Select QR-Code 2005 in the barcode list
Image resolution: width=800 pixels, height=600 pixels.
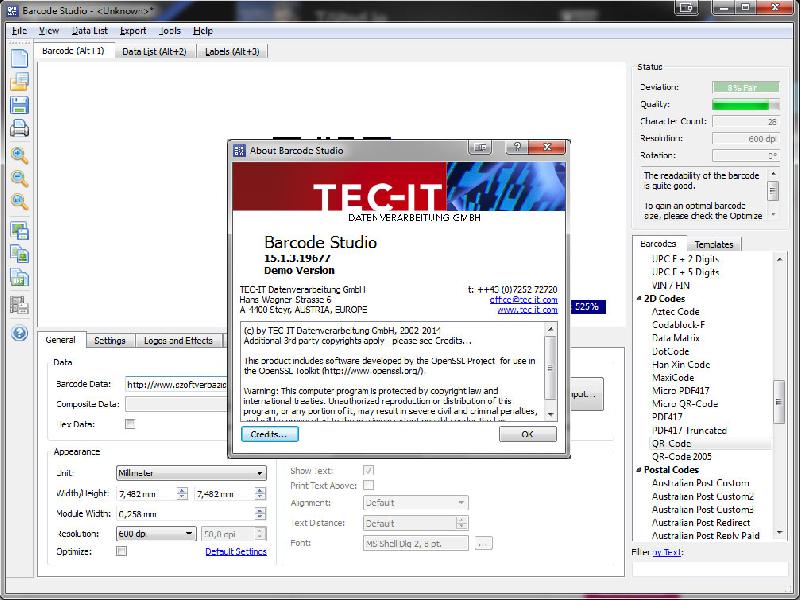(x=682, y=457)
